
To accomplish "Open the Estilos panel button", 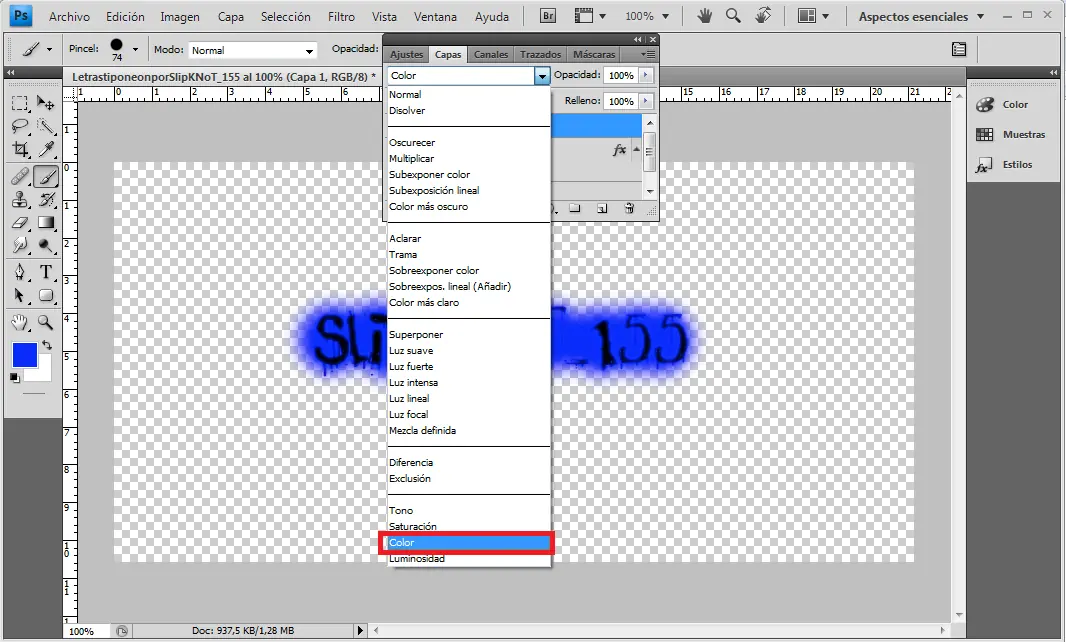I will coord(1003,165).
